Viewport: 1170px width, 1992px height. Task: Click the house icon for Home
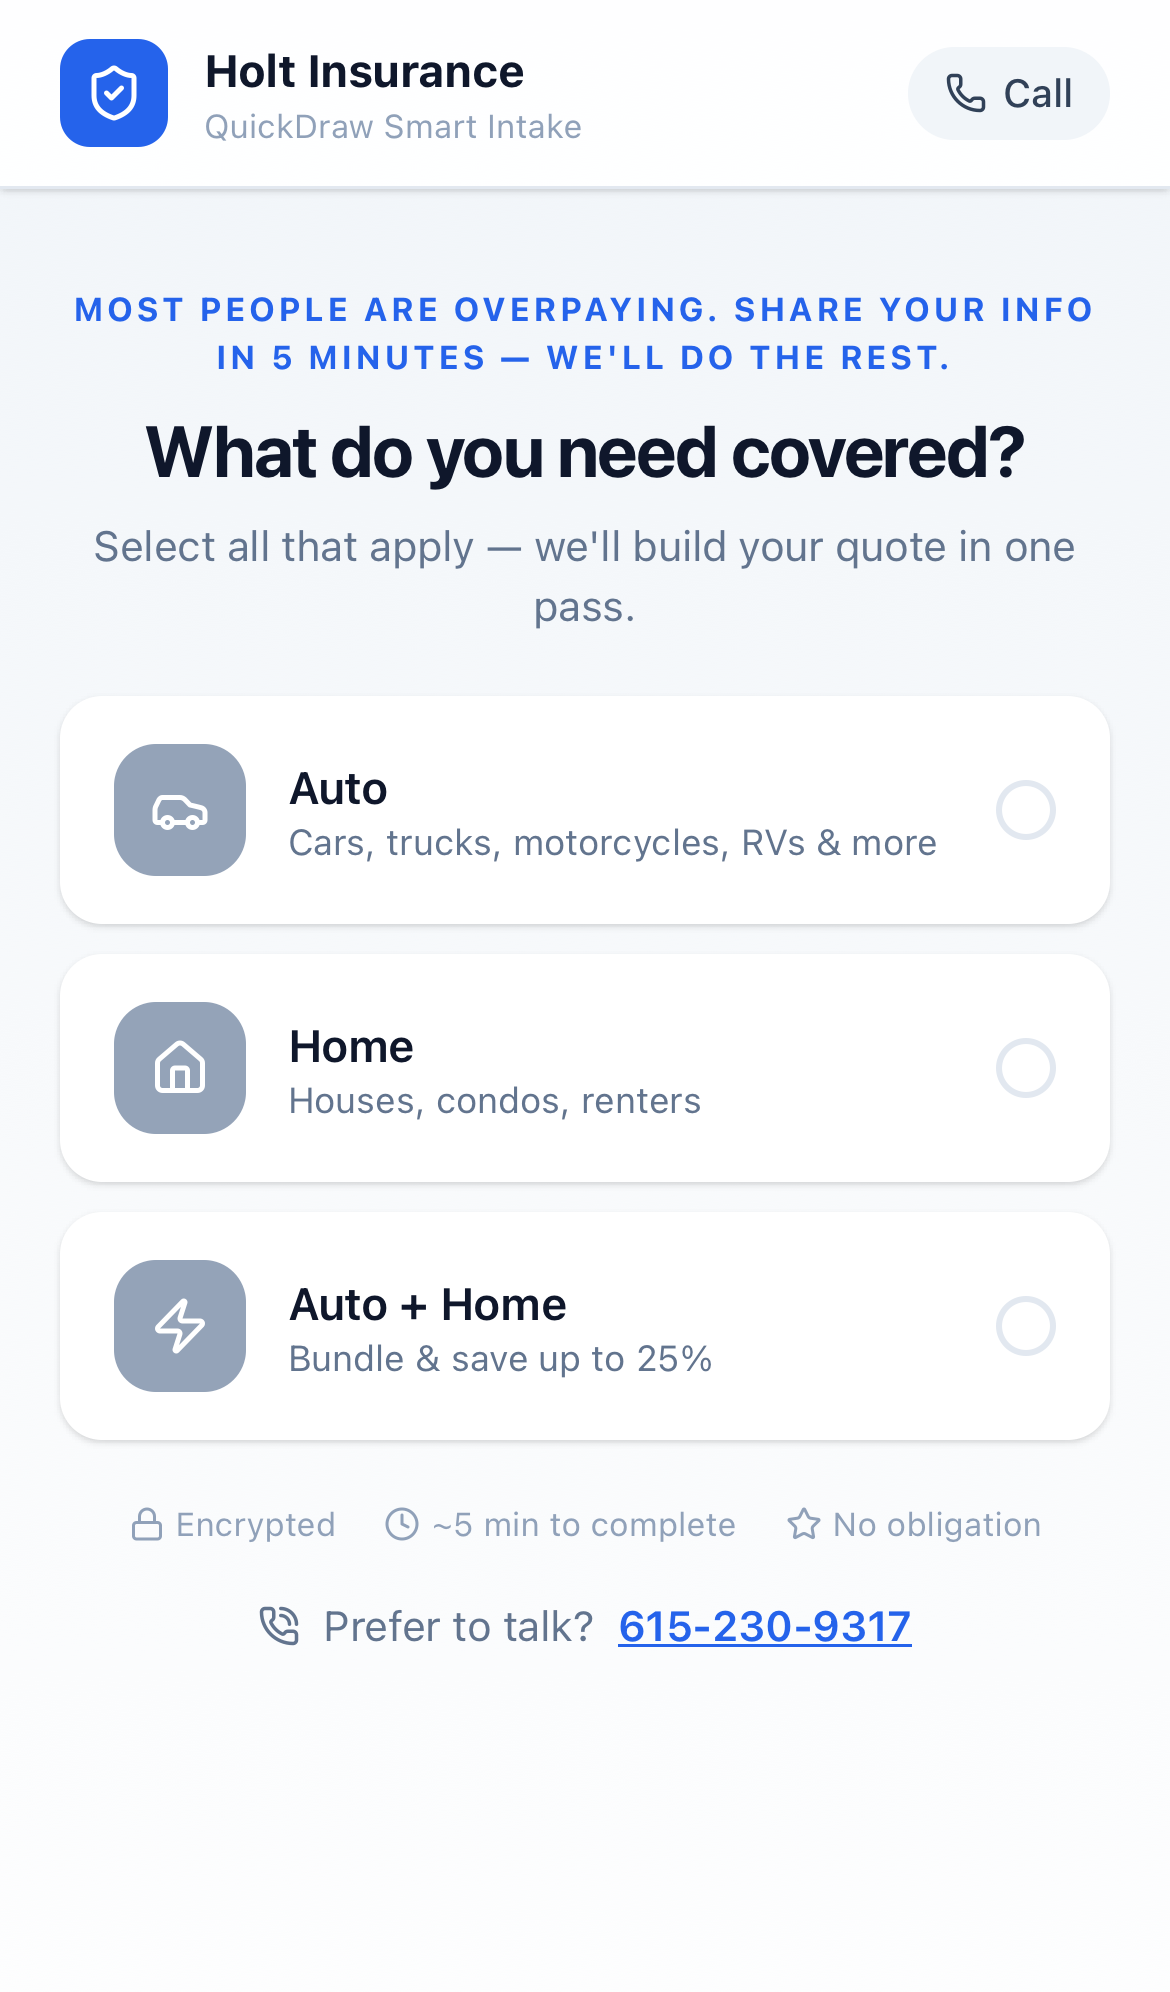(x=180, y=1068)
